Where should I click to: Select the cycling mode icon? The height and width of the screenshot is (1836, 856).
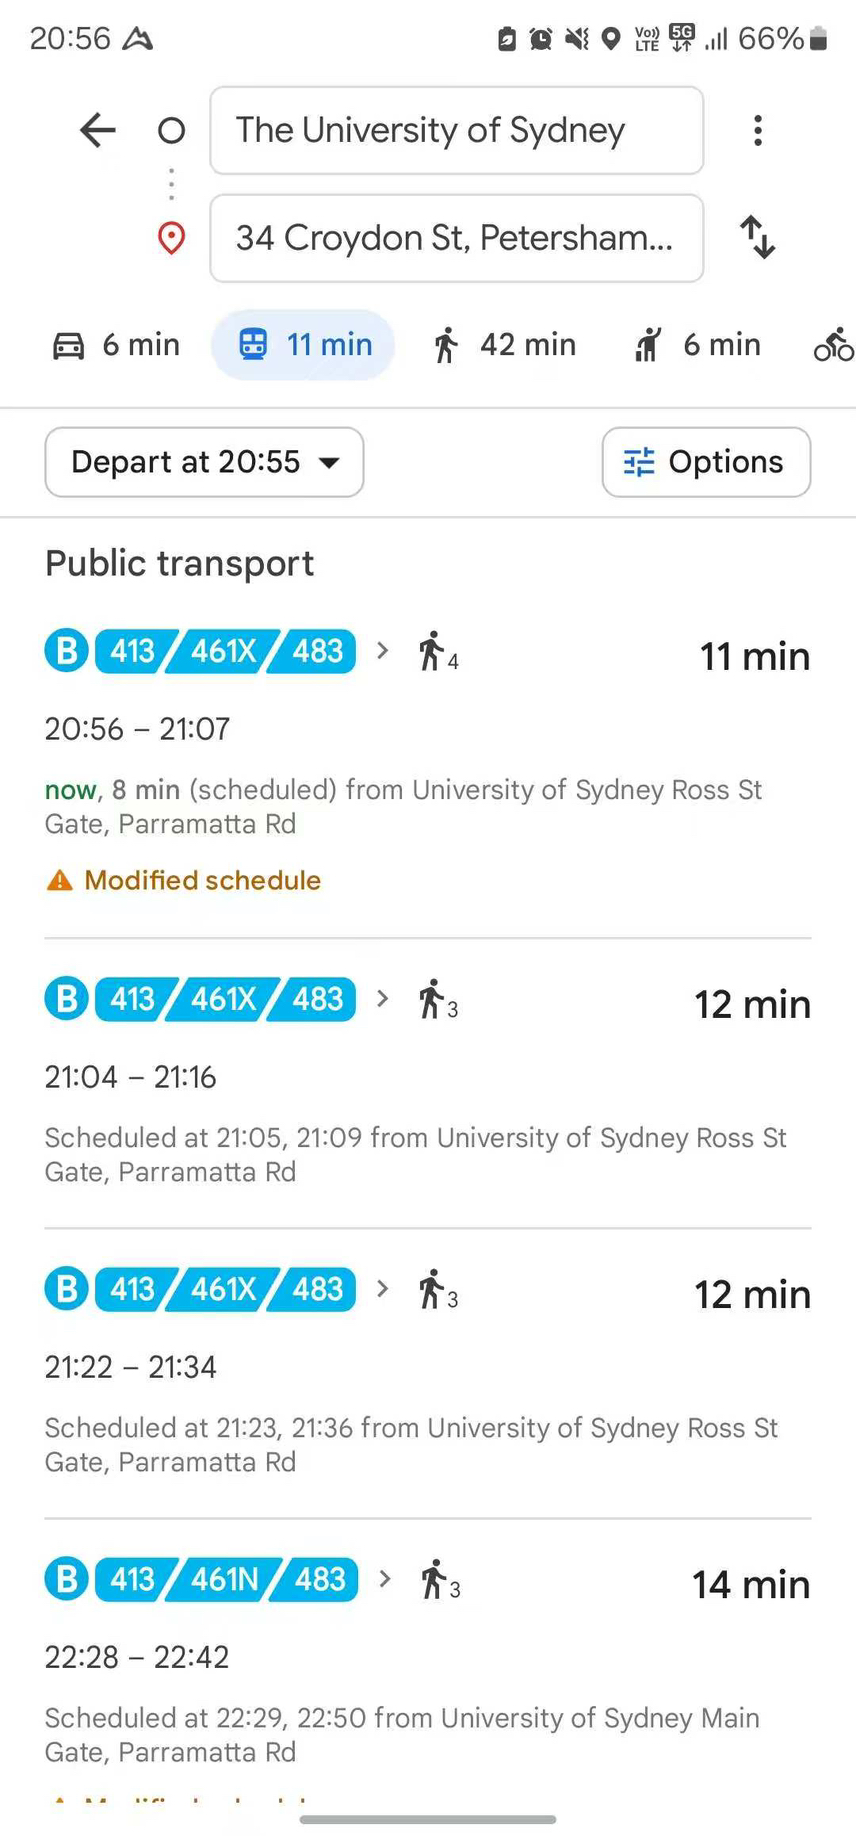(833, 344)
